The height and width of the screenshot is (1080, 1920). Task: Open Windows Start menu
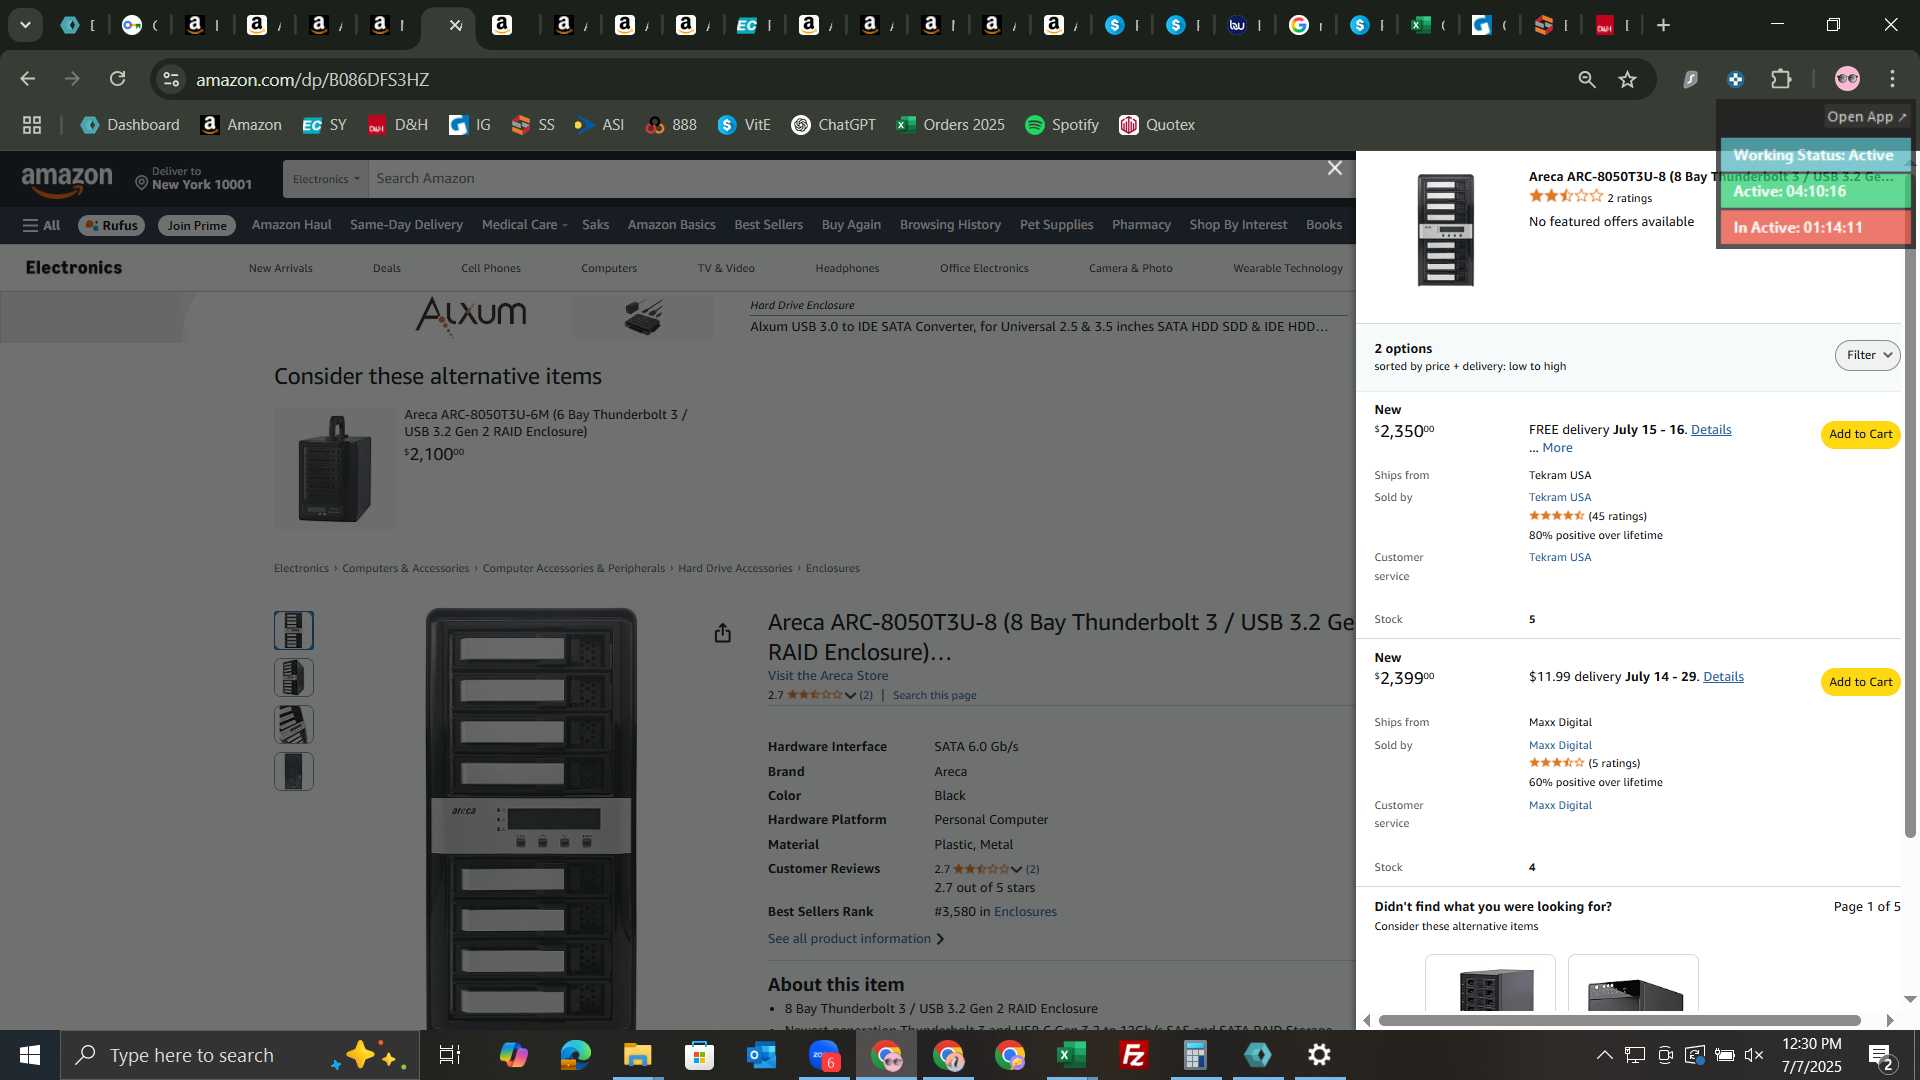pyautogui.click(x=30, y=1055)
